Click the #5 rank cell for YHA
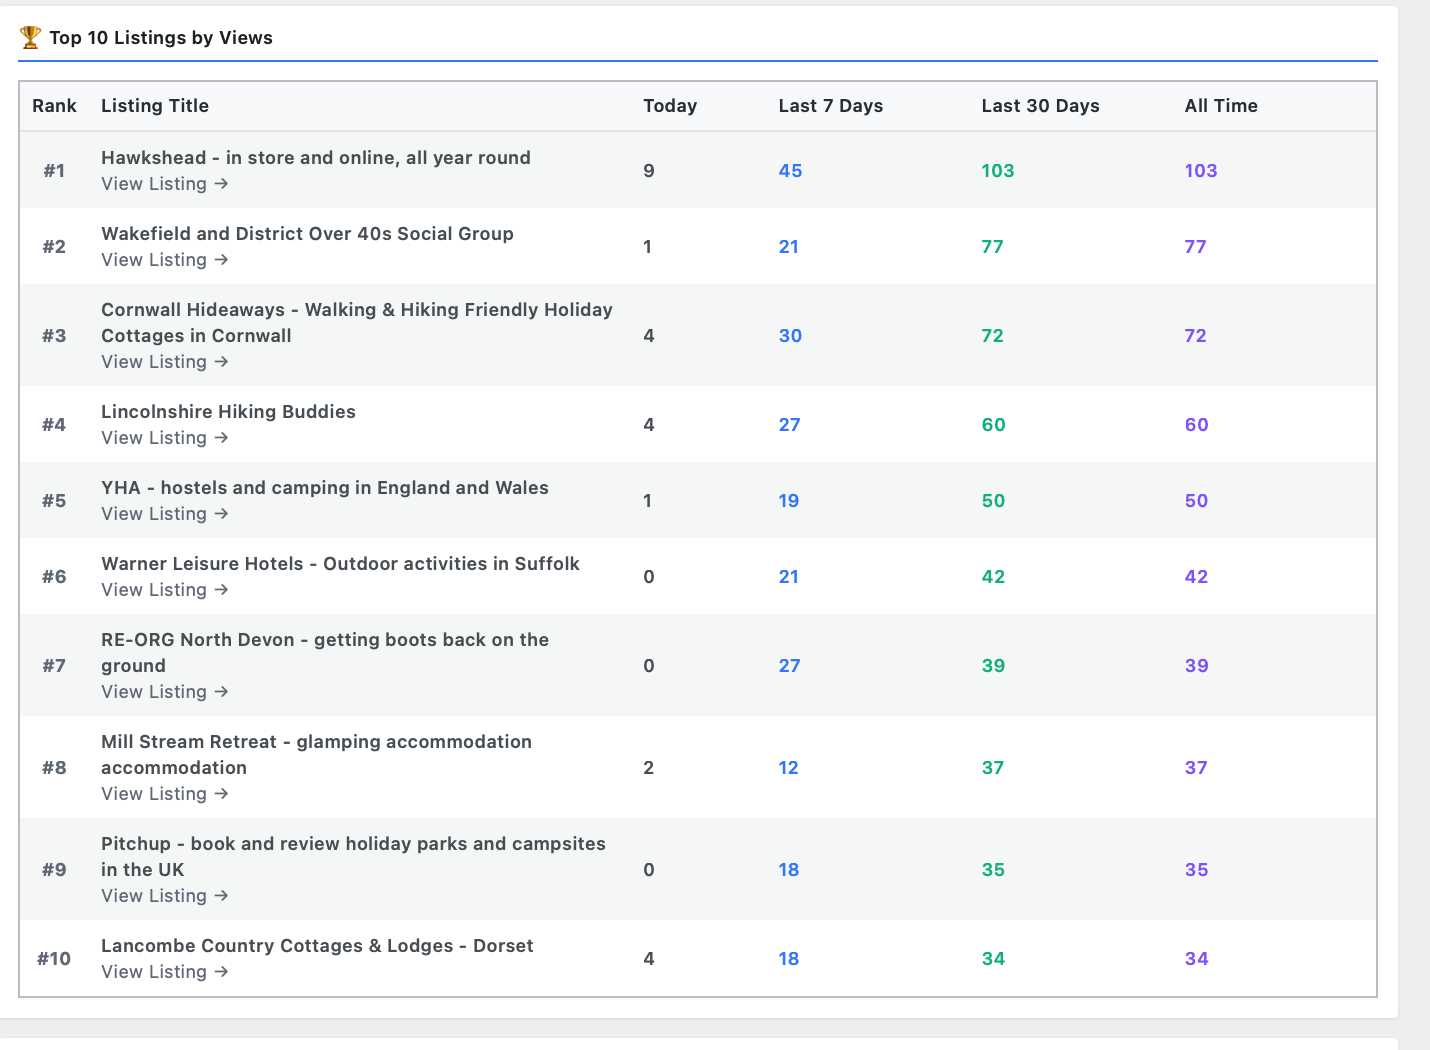This screenshot has width=1430, height=1050. [54, 501]
